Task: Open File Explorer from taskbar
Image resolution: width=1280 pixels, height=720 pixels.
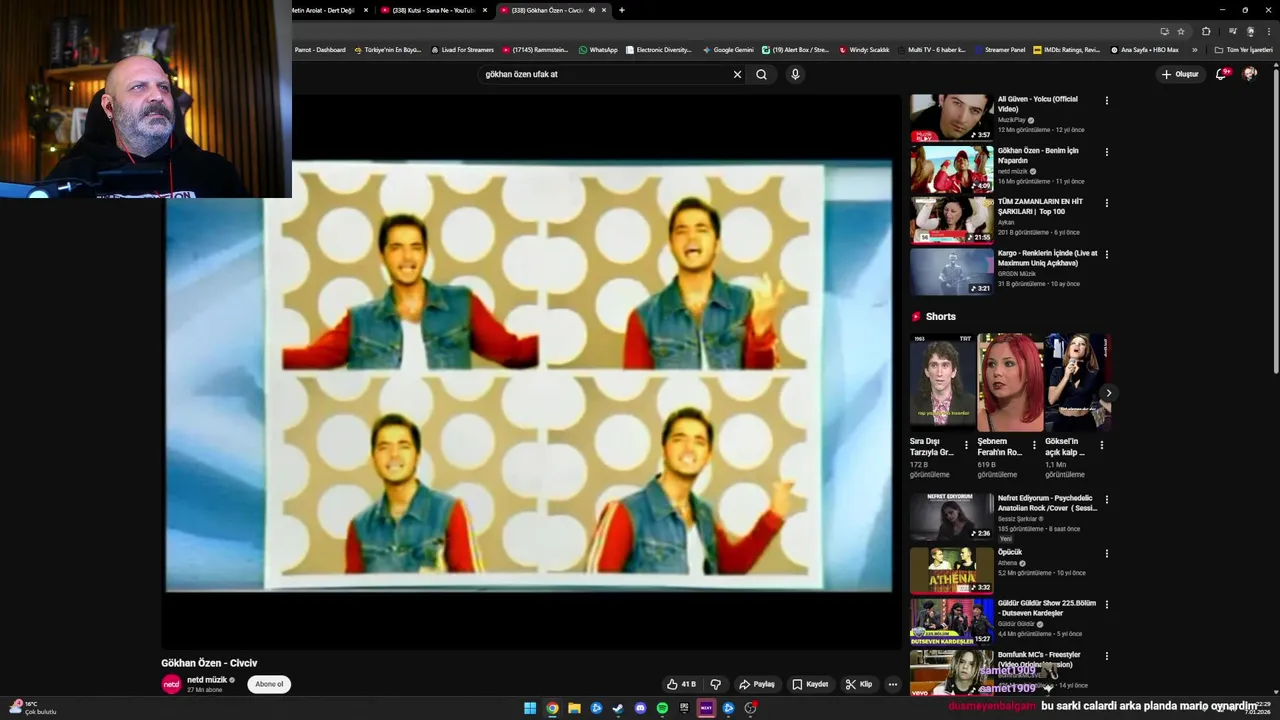Action: tap(574, 708)
